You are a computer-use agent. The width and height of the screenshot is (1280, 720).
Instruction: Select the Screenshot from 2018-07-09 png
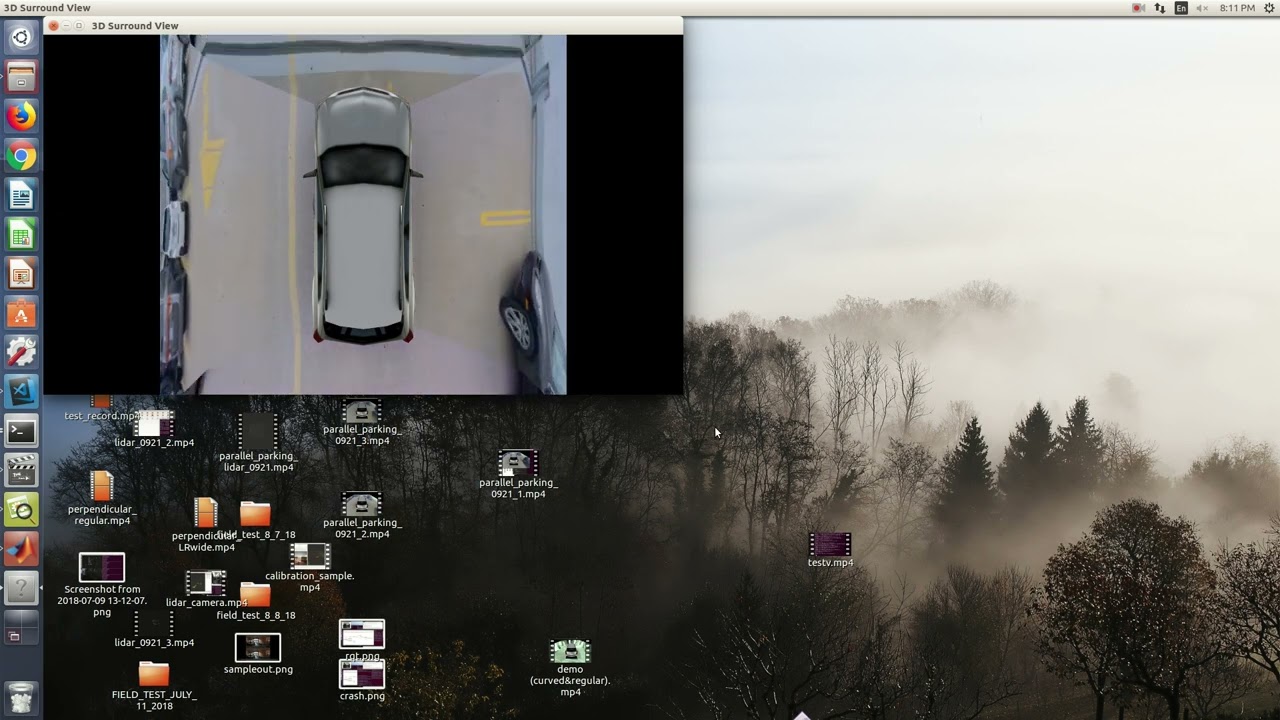[x=102, y=585]
